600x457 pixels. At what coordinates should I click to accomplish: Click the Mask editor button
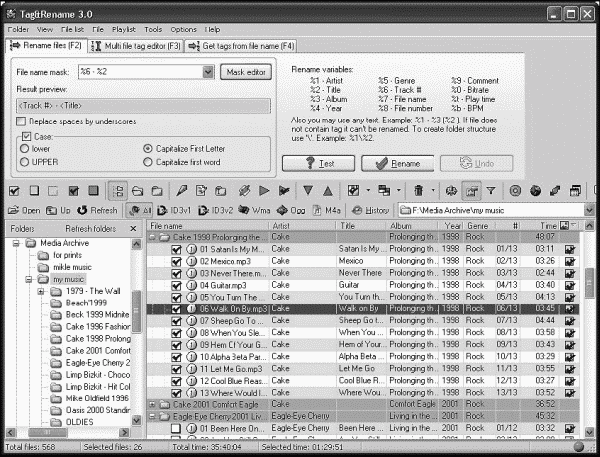pyautogui.click(x=246, y=72)
